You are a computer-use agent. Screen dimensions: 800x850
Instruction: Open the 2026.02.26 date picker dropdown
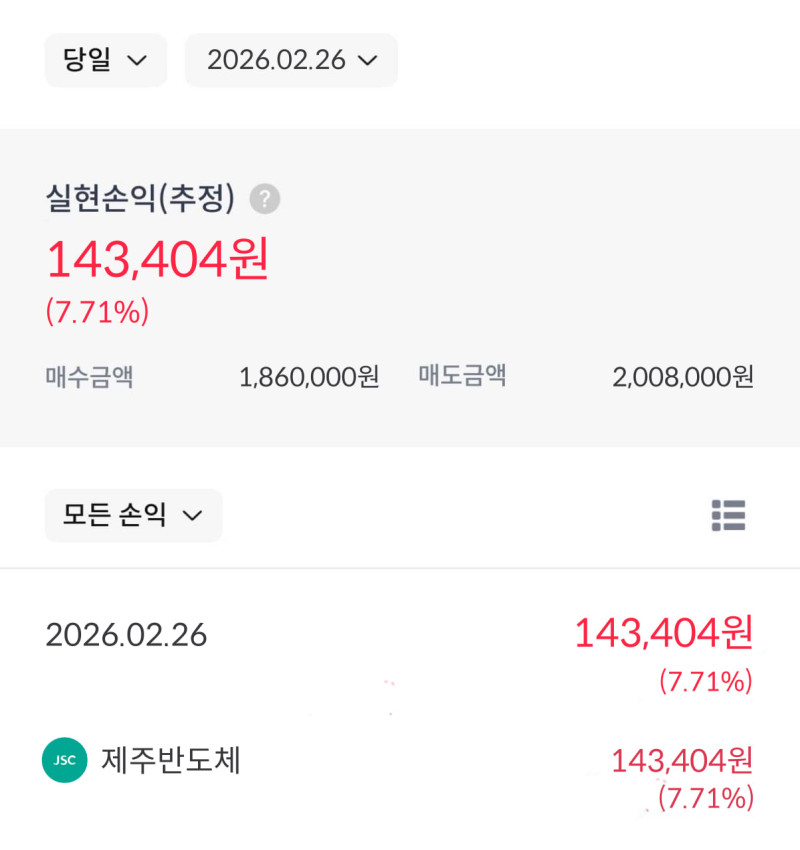coord(291,60)
